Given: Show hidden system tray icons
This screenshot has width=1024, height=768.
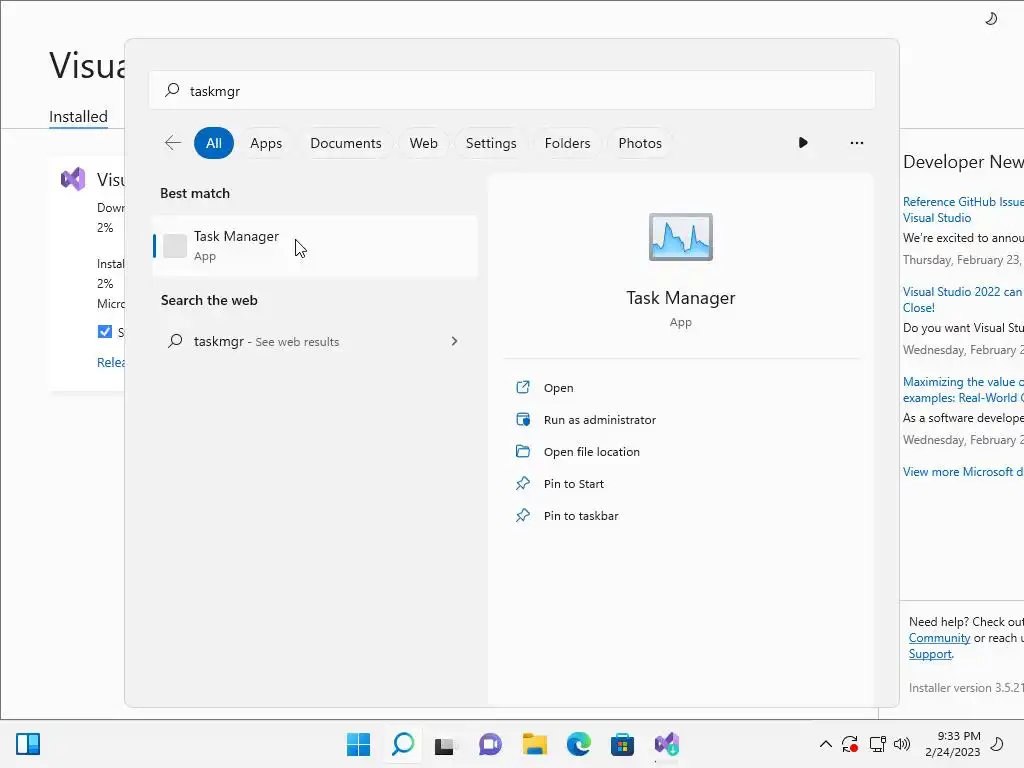Looking at the screenshot, I should [825, 744].
